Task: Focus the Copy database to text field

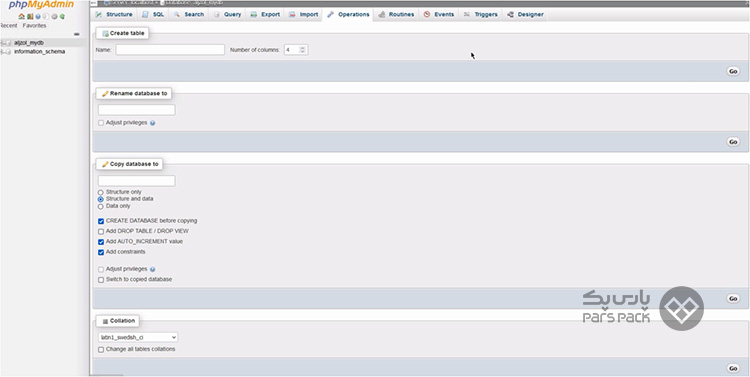Action: (136, 181)
